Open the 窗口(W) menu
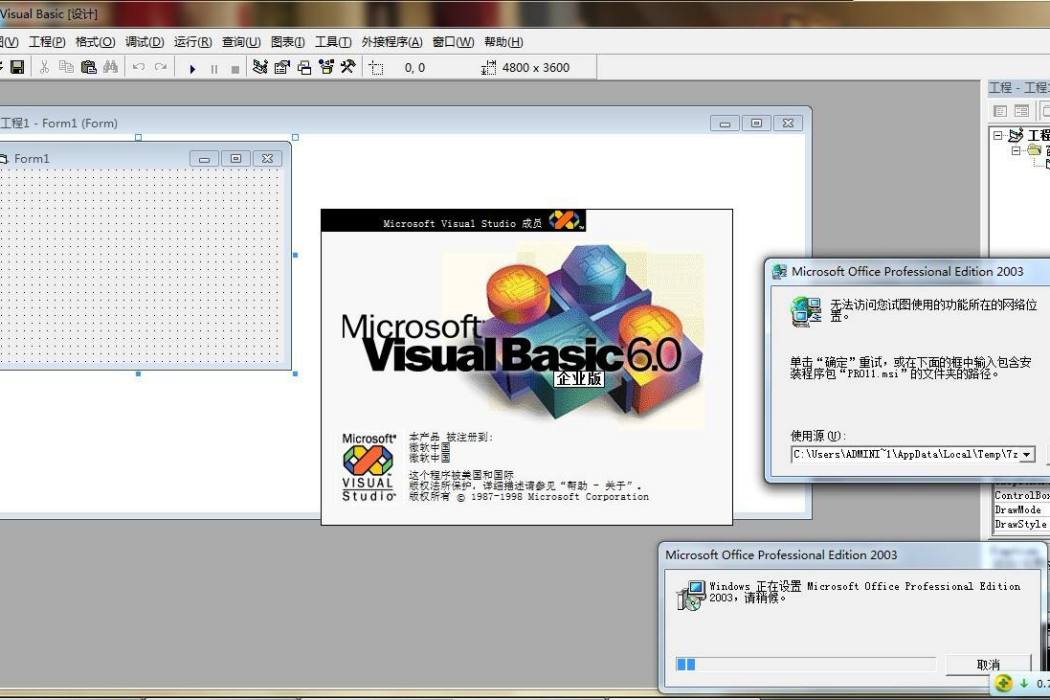Image resolution: width=1050 pixels, height=700 pixels. pos(453,42)
